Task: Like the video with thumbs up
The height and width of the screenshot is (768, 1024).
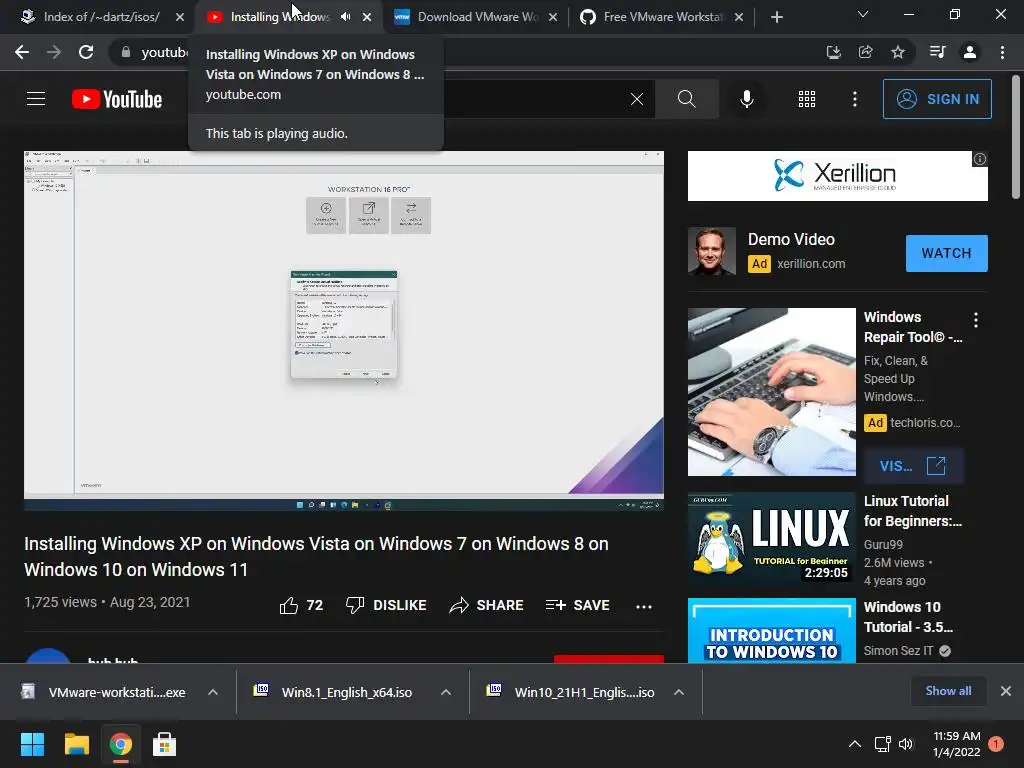Action: tap(301, 605)
